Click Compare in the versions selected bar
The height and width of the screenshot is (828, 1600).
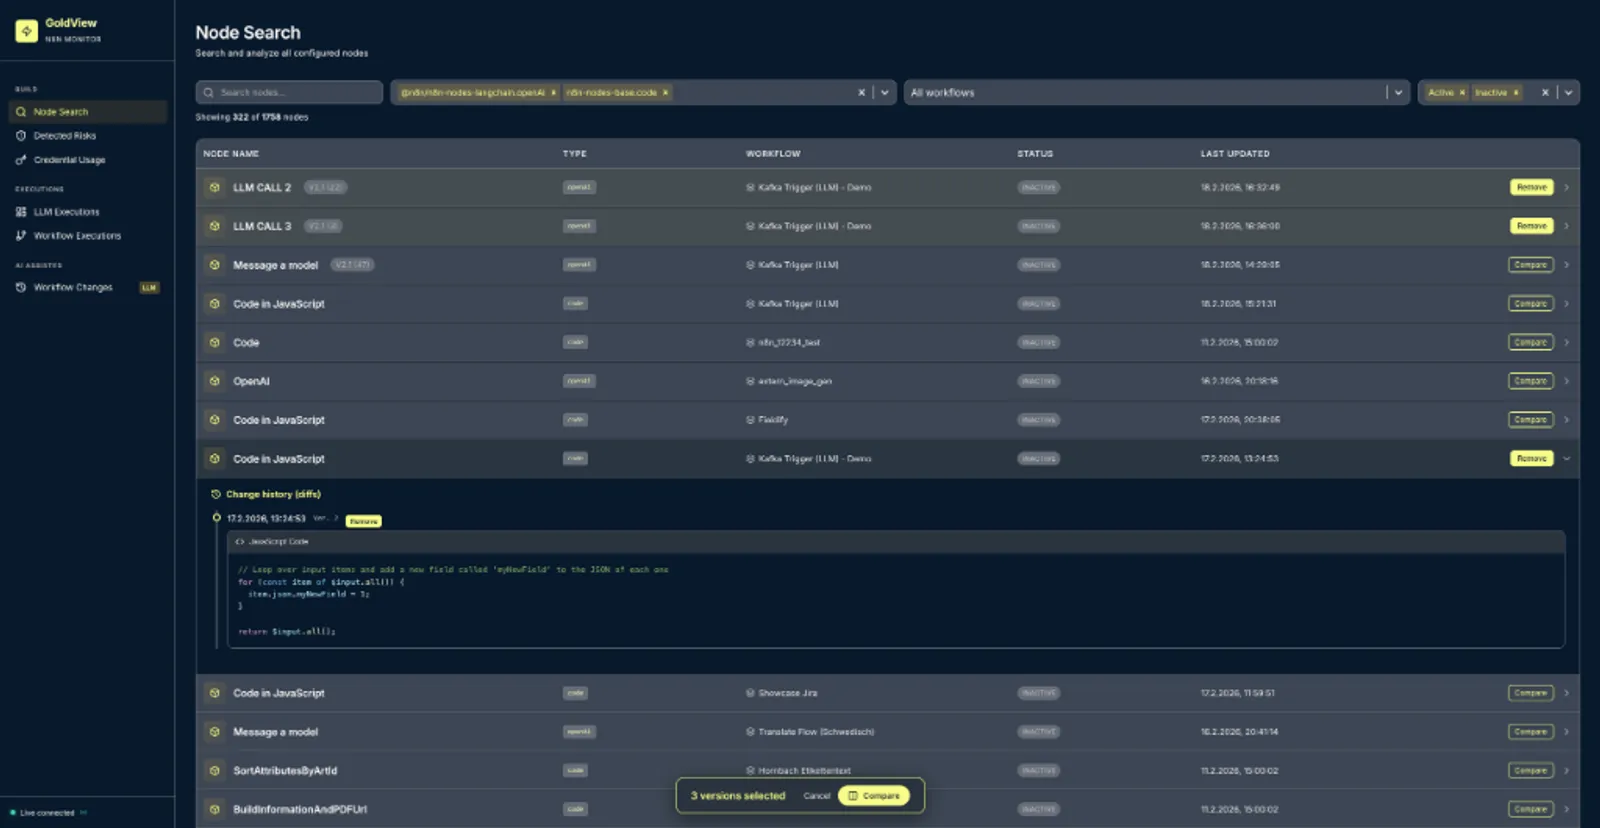[874, 796]
